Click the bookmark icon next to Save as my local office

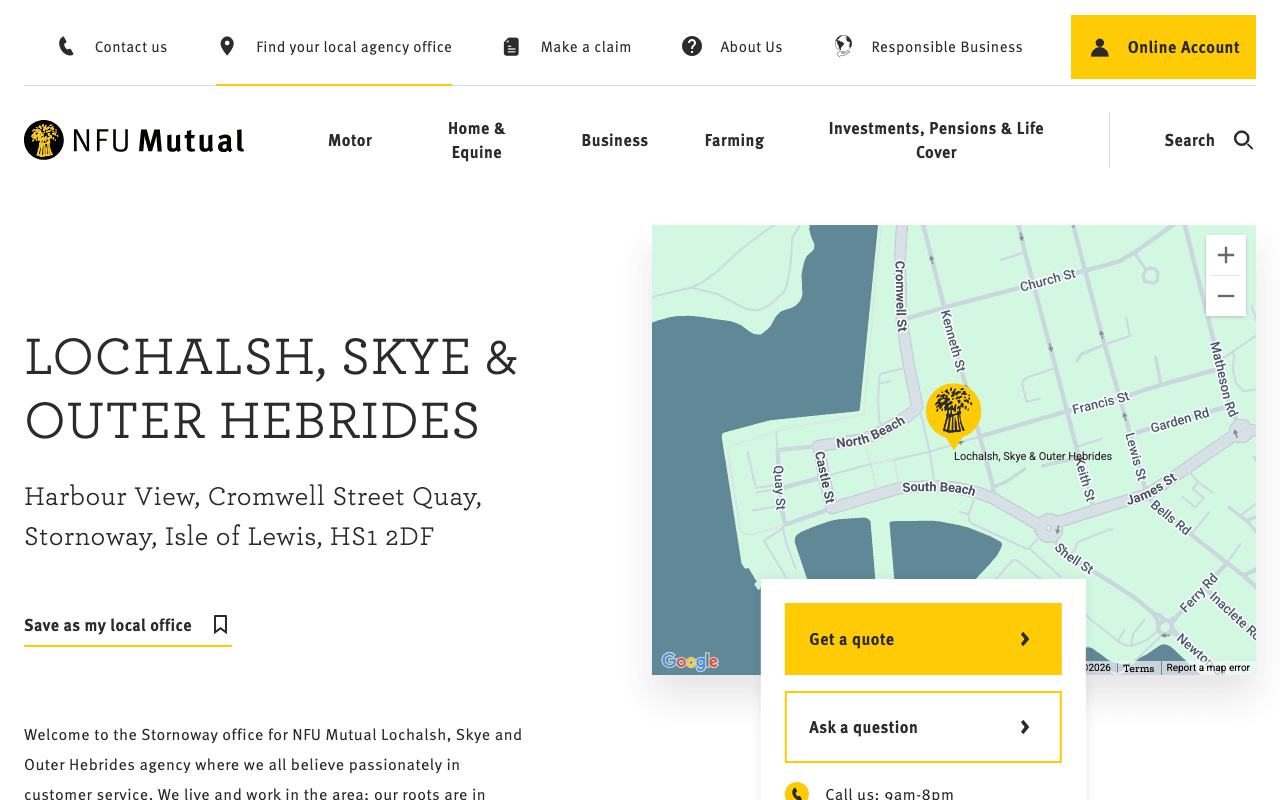pos(221,625)
